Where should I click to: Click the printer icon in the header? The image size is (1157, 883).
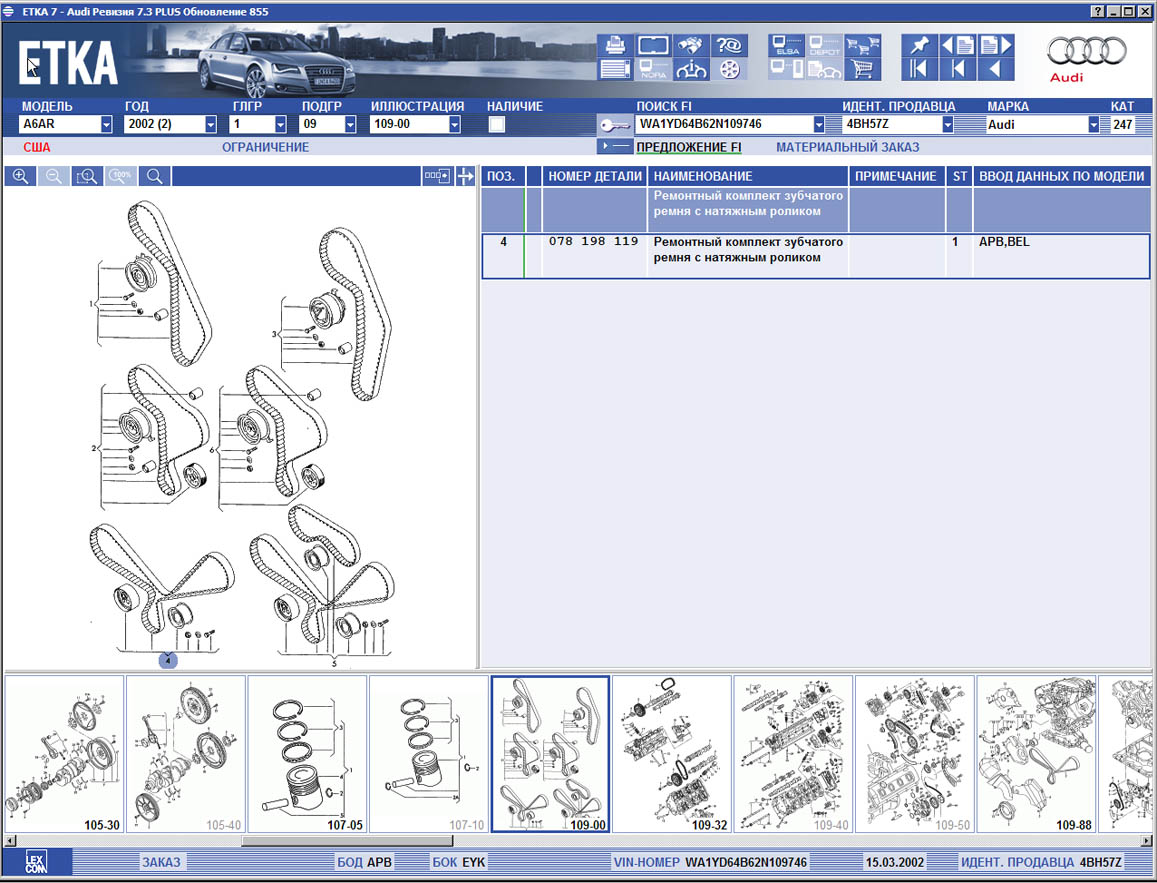tap(615, 46)
